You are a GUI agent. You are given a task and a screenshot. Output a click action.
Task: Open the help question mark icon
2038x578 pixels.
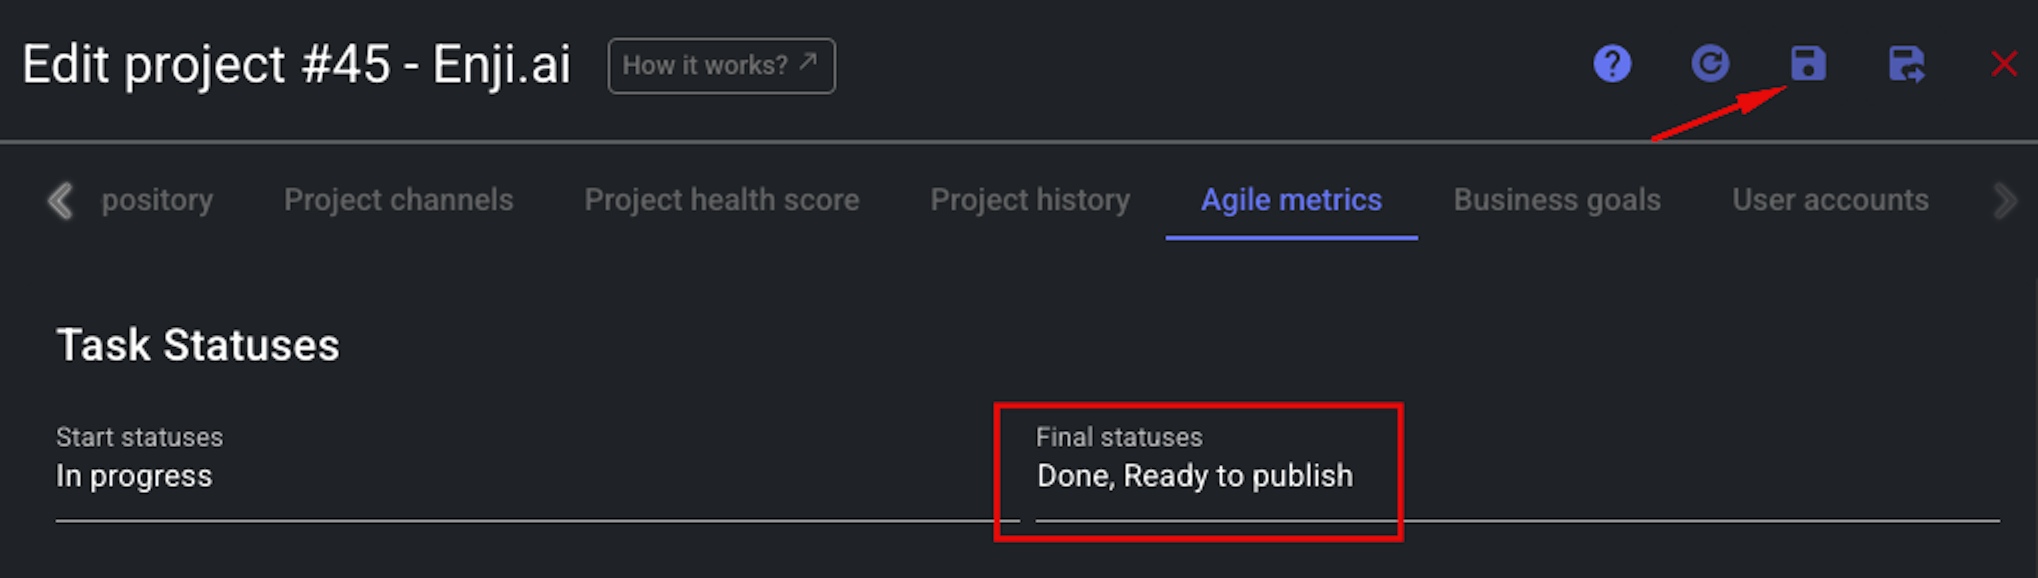click(1612, 64)
